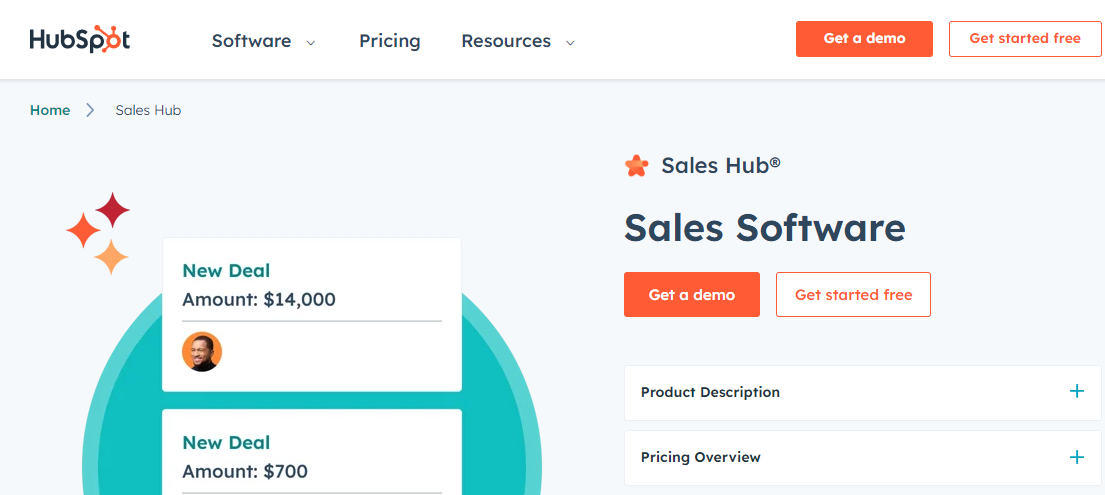Click the plus icon on Pricing Overview
The image size is (1105, 495).
tap(1077, 457)
